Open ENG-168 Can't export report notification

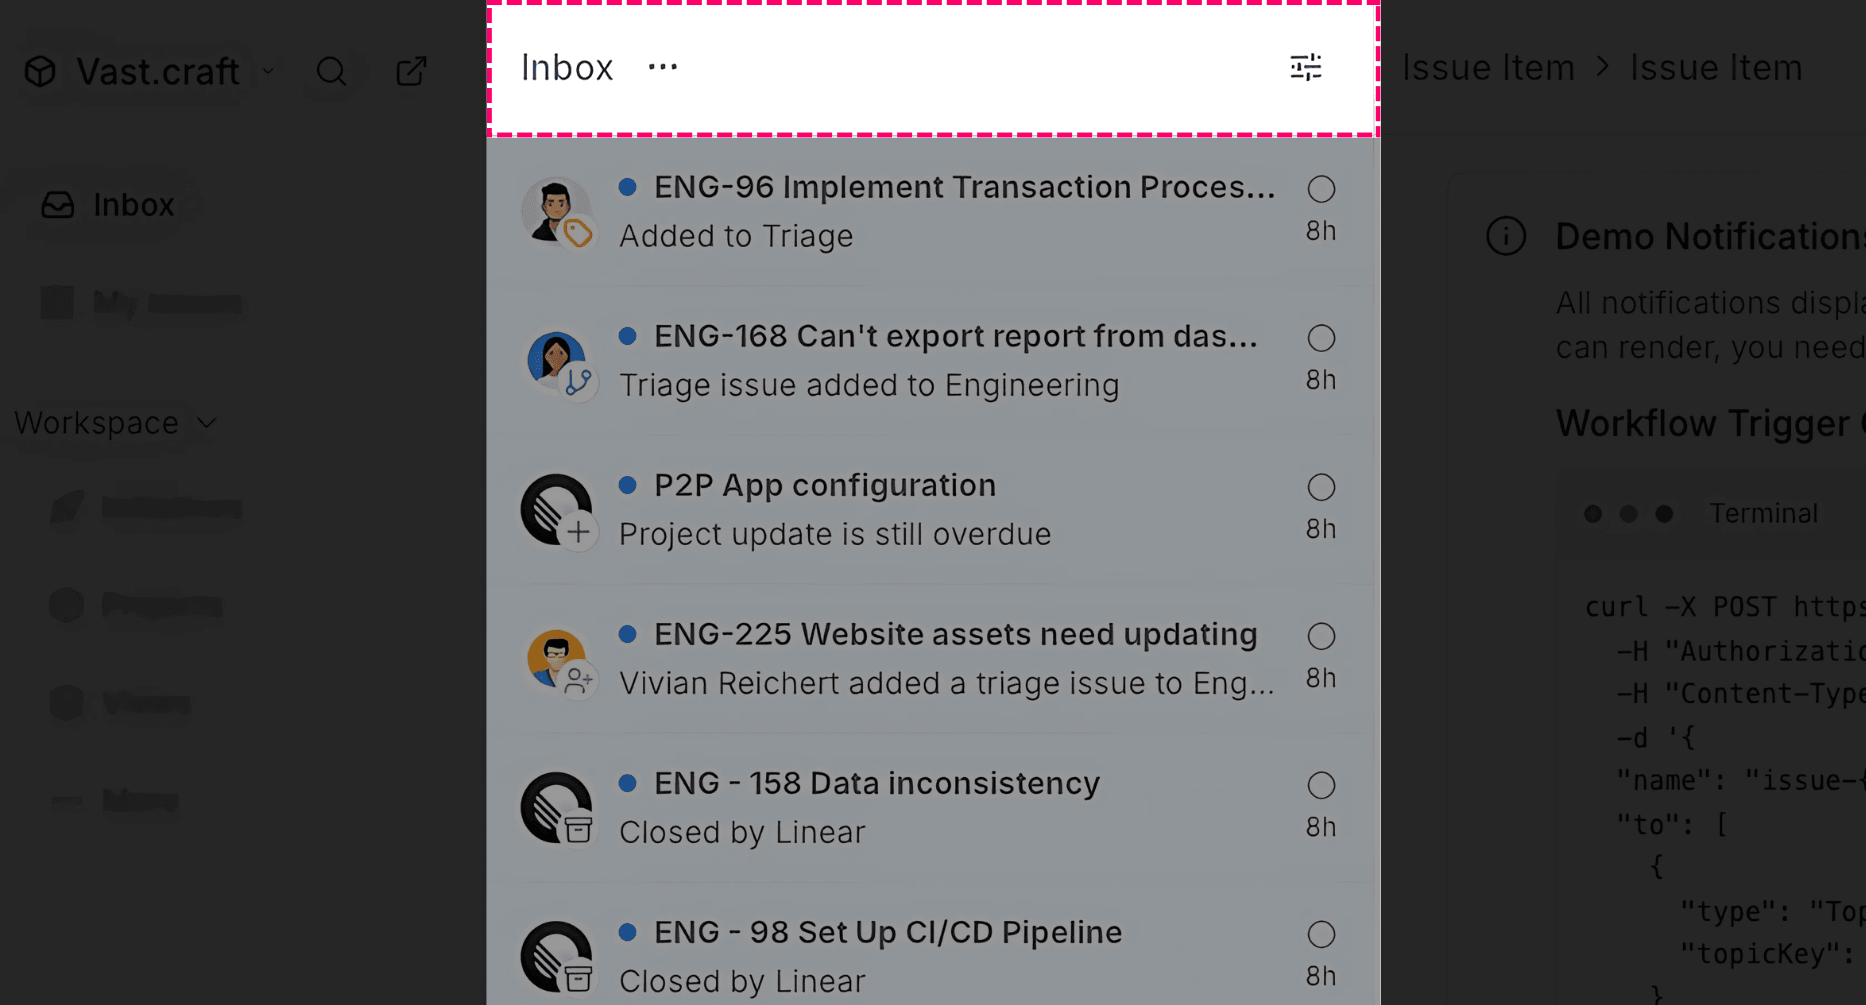pos(933,360)
